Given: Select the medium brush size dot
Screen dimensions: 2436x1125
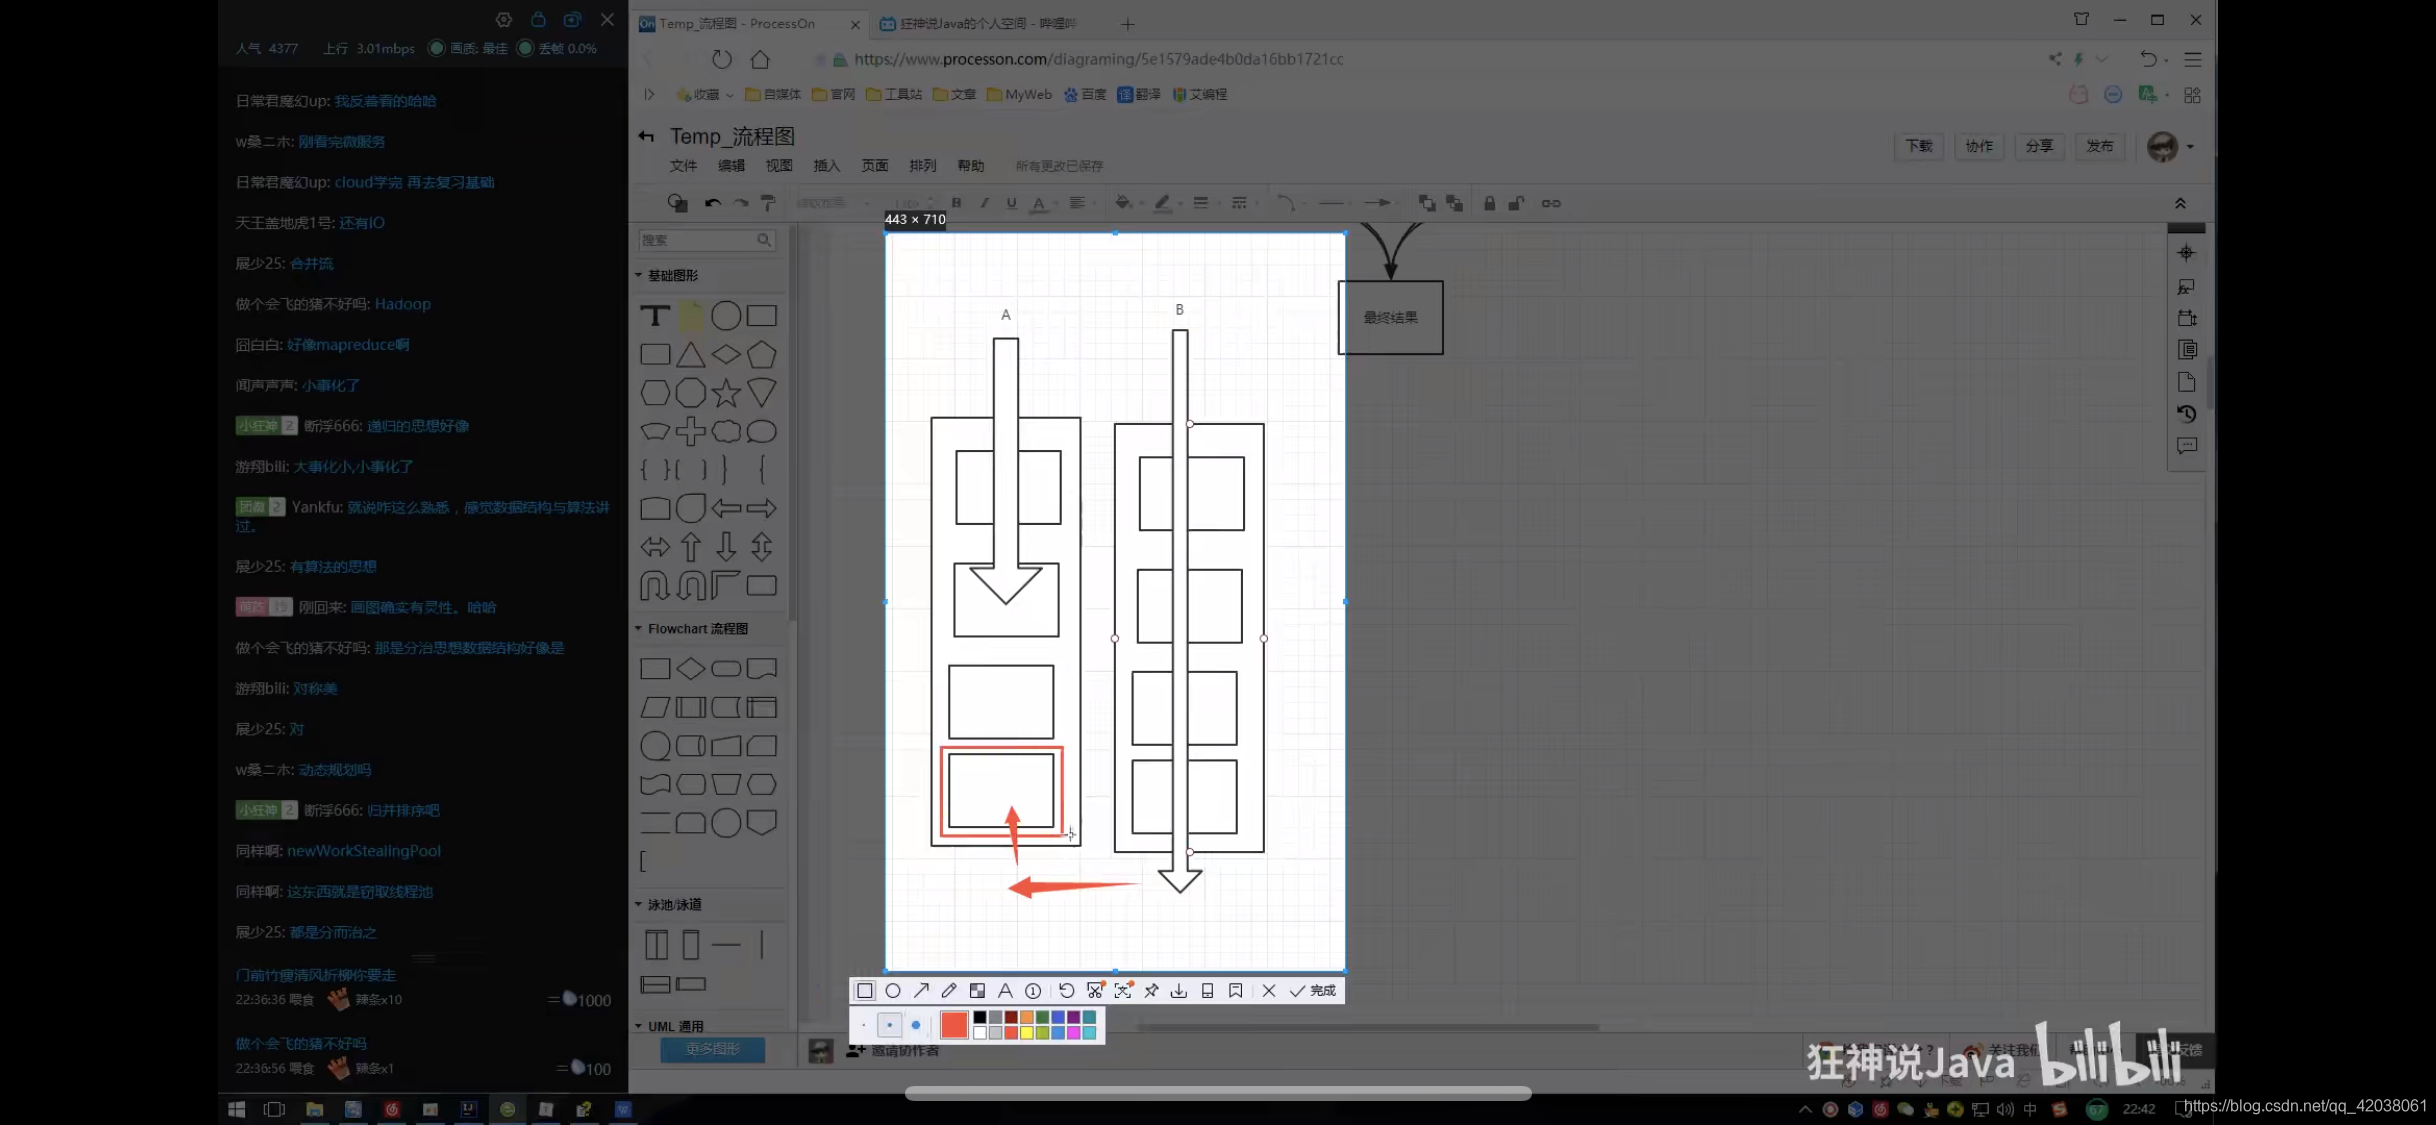Looking at the screenshot, I should coord(889,1025).
